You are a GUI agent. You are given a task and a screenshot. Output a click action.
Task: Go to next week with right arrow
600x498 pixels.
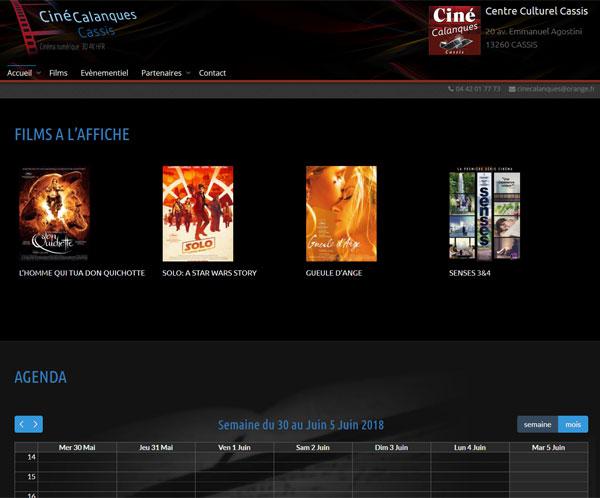tap(36, 424)
